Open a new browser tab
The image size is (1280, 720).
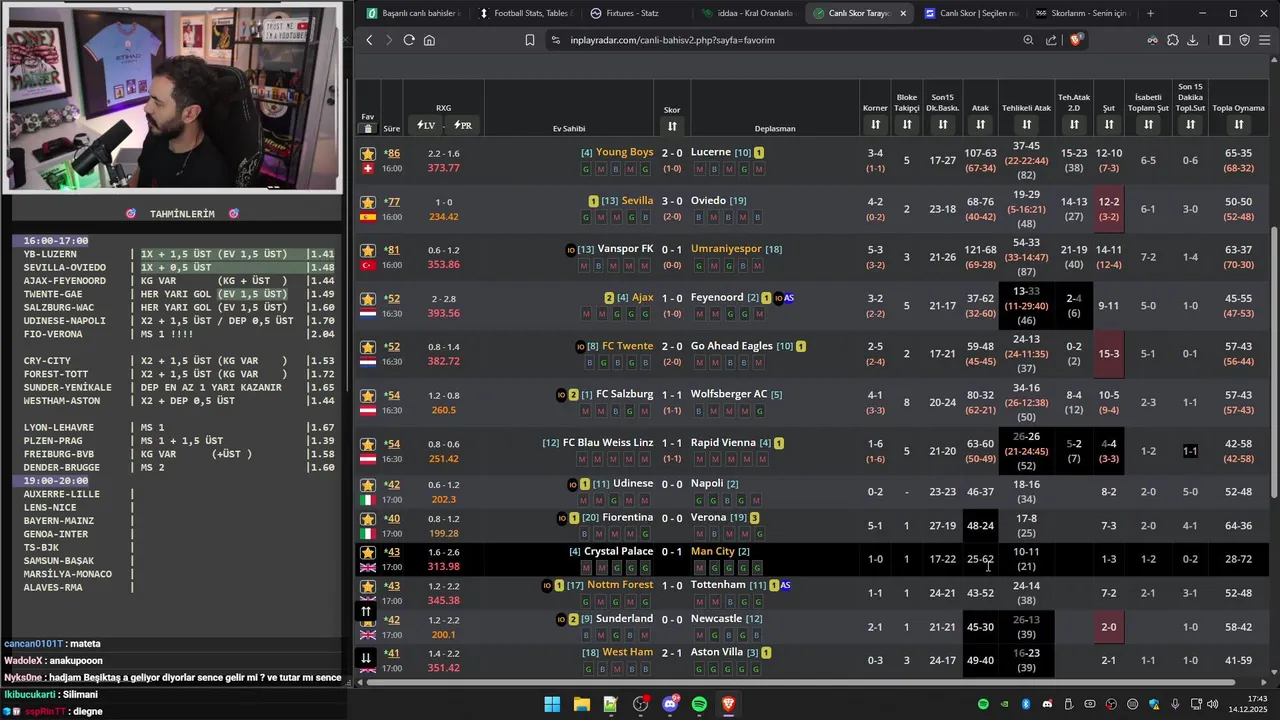coord(1150,13)
